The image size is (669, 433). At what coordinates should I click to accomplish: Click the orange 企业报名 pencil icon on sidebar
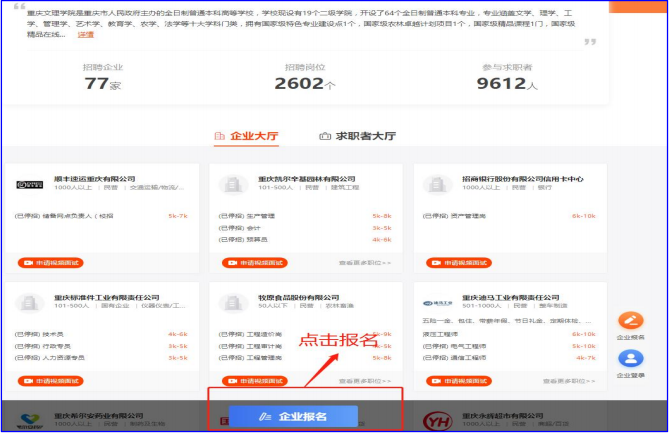point(630,321)
